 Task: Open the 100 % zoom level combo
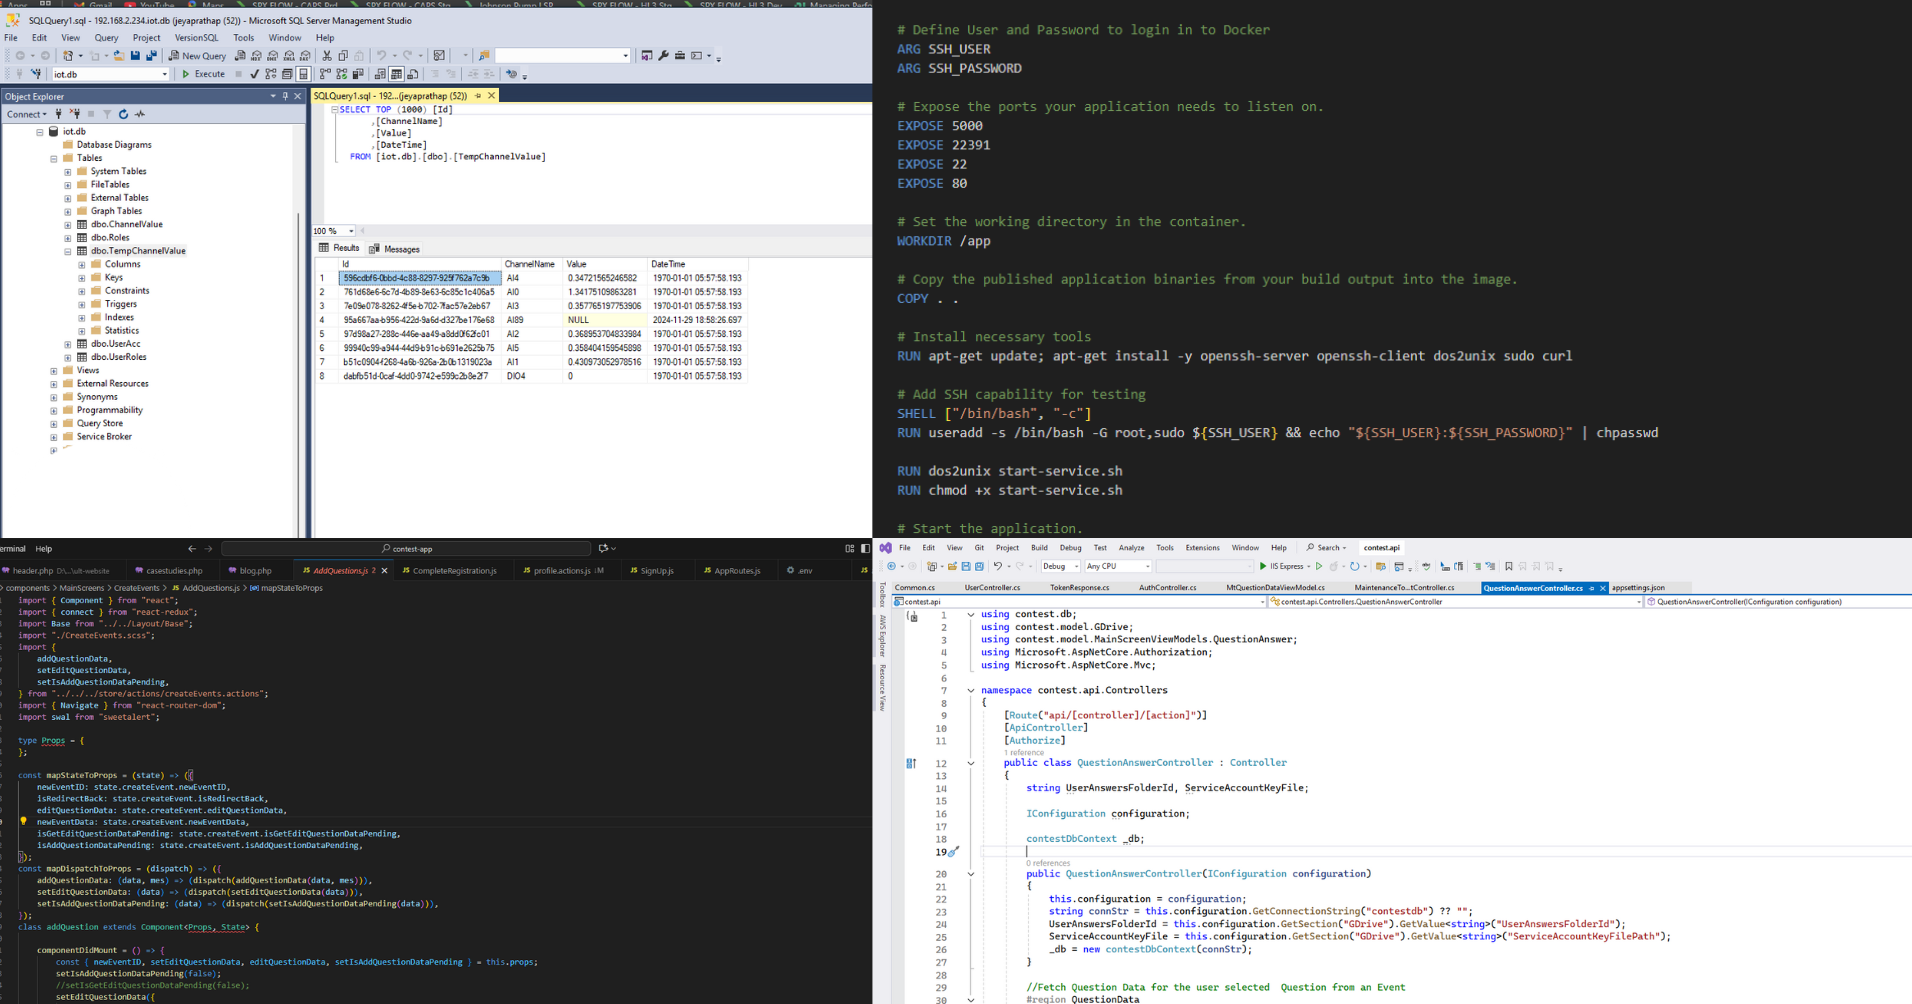(x=334, y=231)
